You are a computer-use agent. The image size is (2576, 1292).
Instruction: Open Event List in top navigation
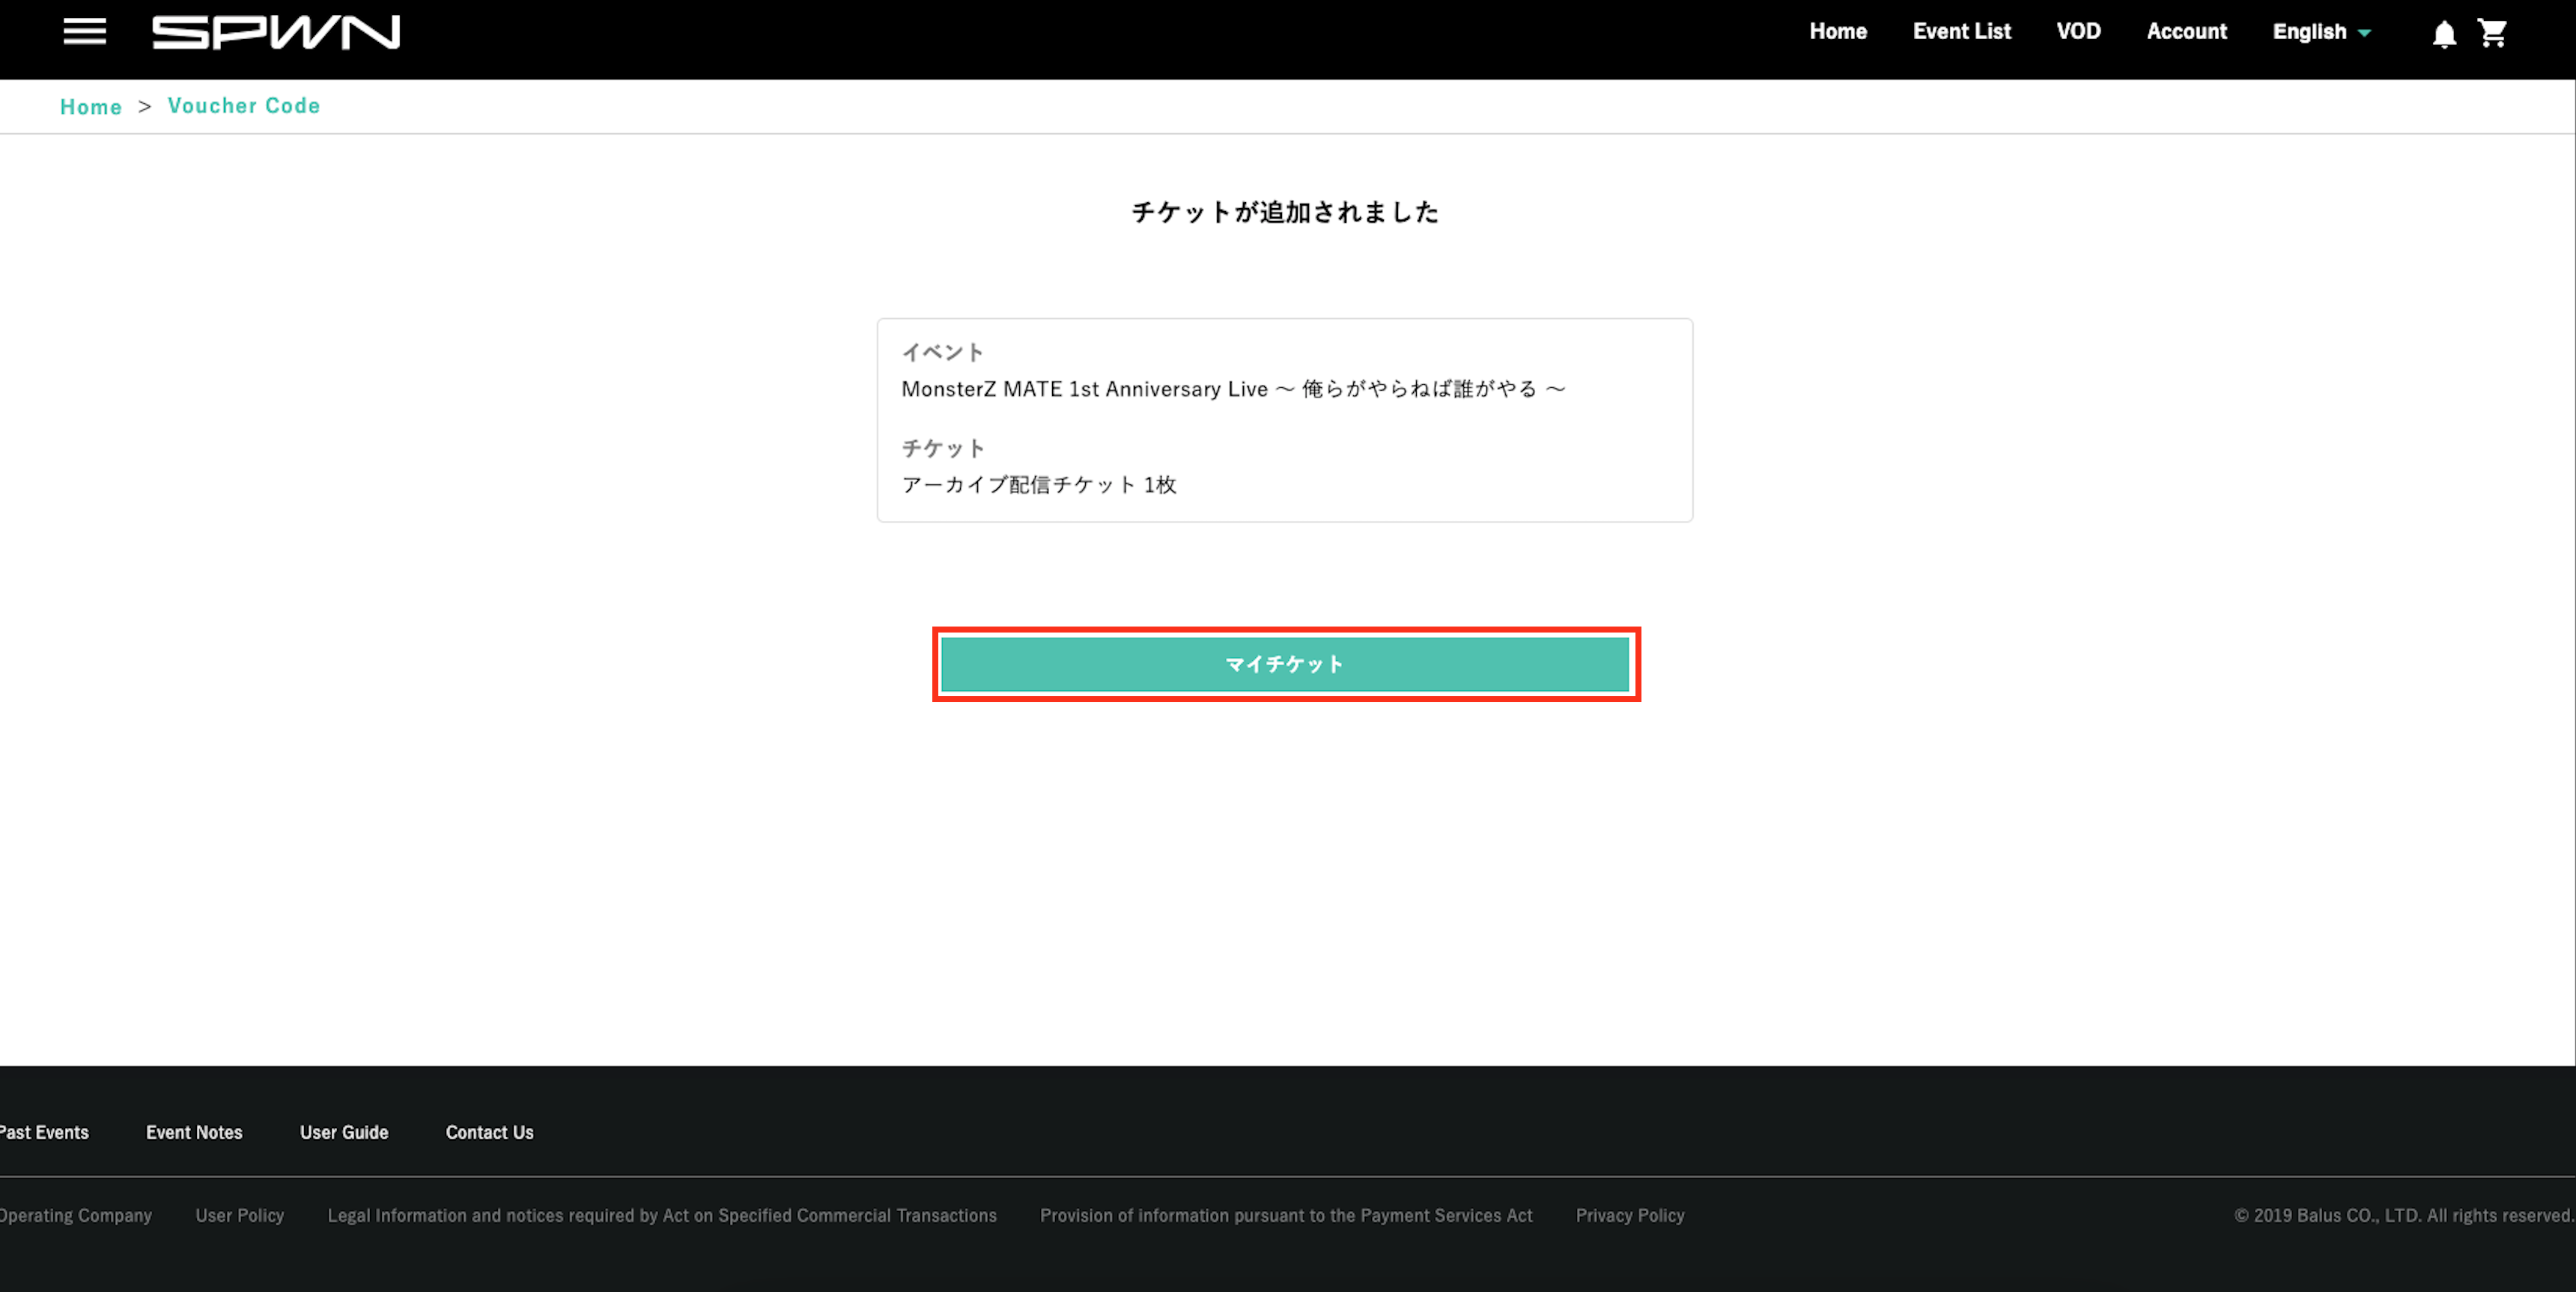[1961, 31]
